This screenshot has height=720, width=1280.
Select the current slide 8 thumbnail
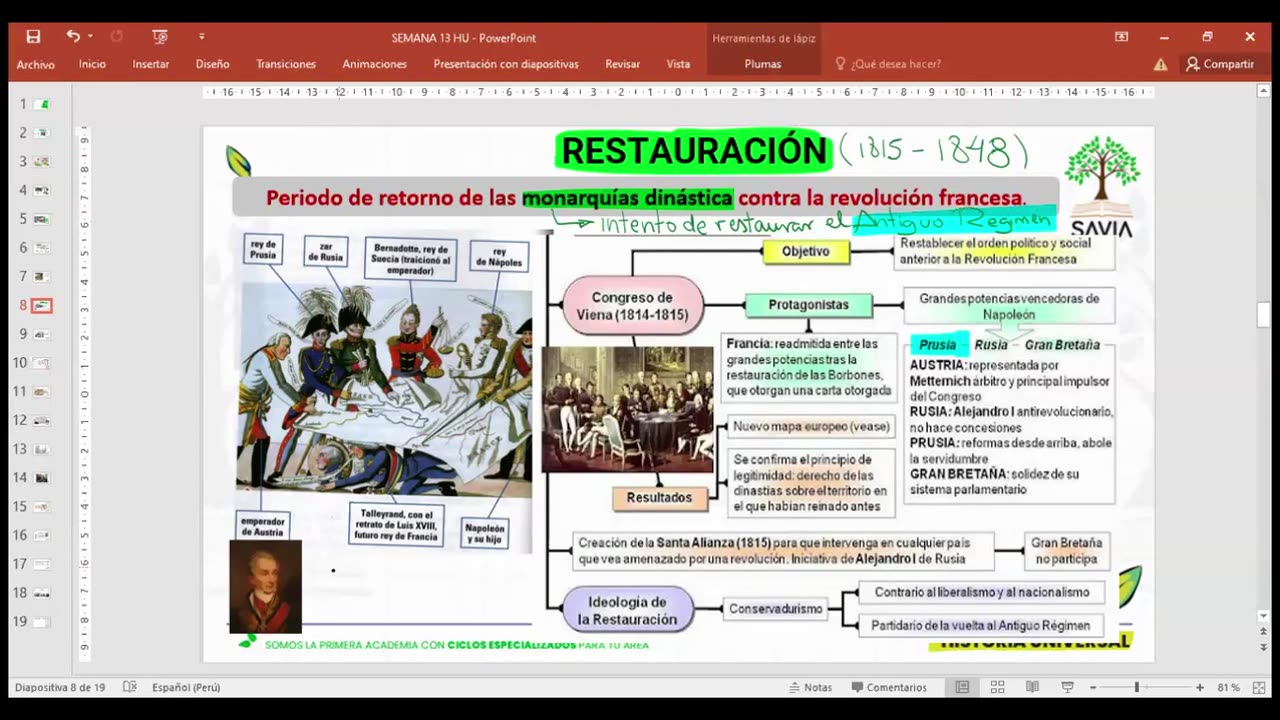42,305
